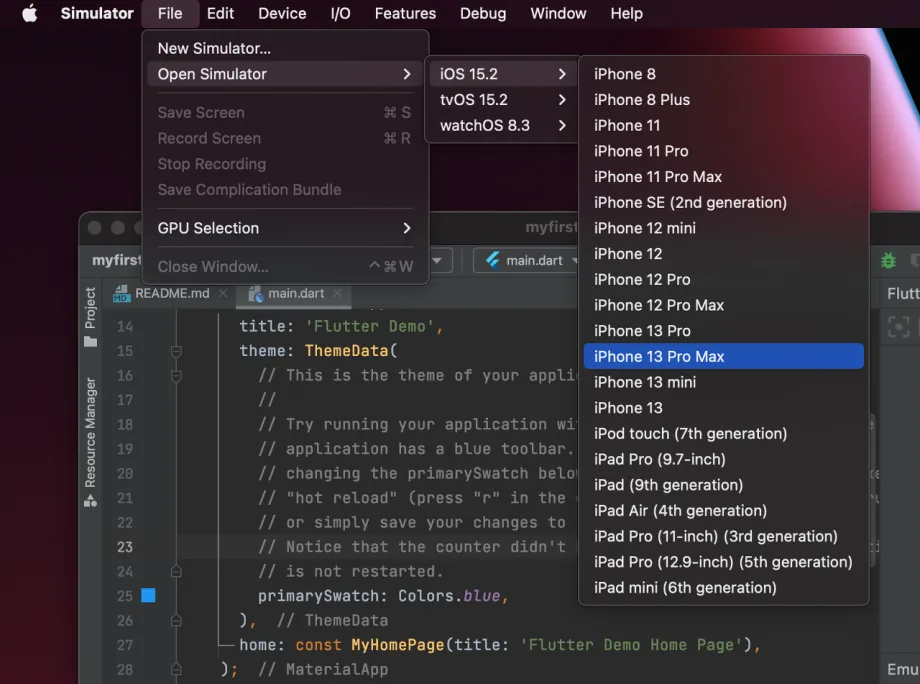Choose New Simulator... from File menu
The width and height of the screenshot is (920, 684).
[x=285, y=48]
